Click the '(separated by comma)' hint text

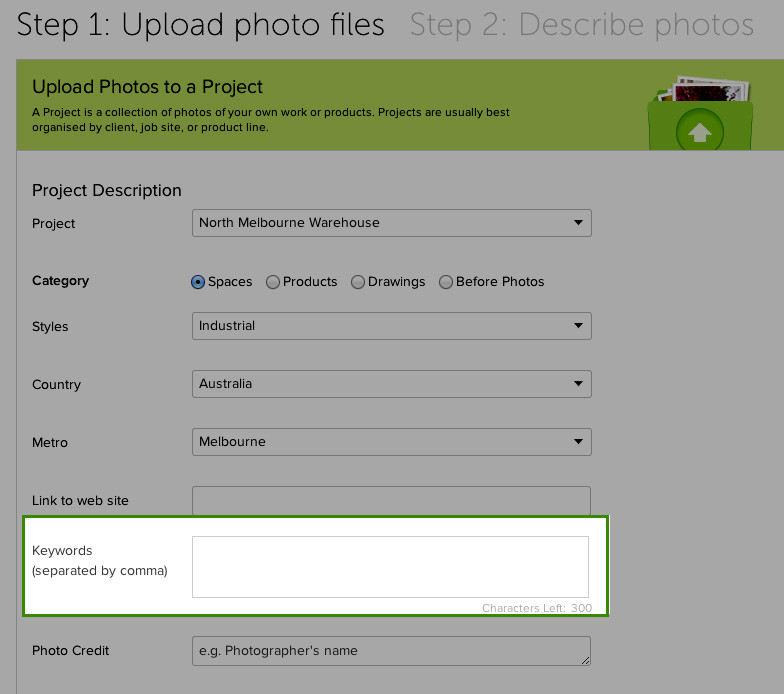(100, 571)
